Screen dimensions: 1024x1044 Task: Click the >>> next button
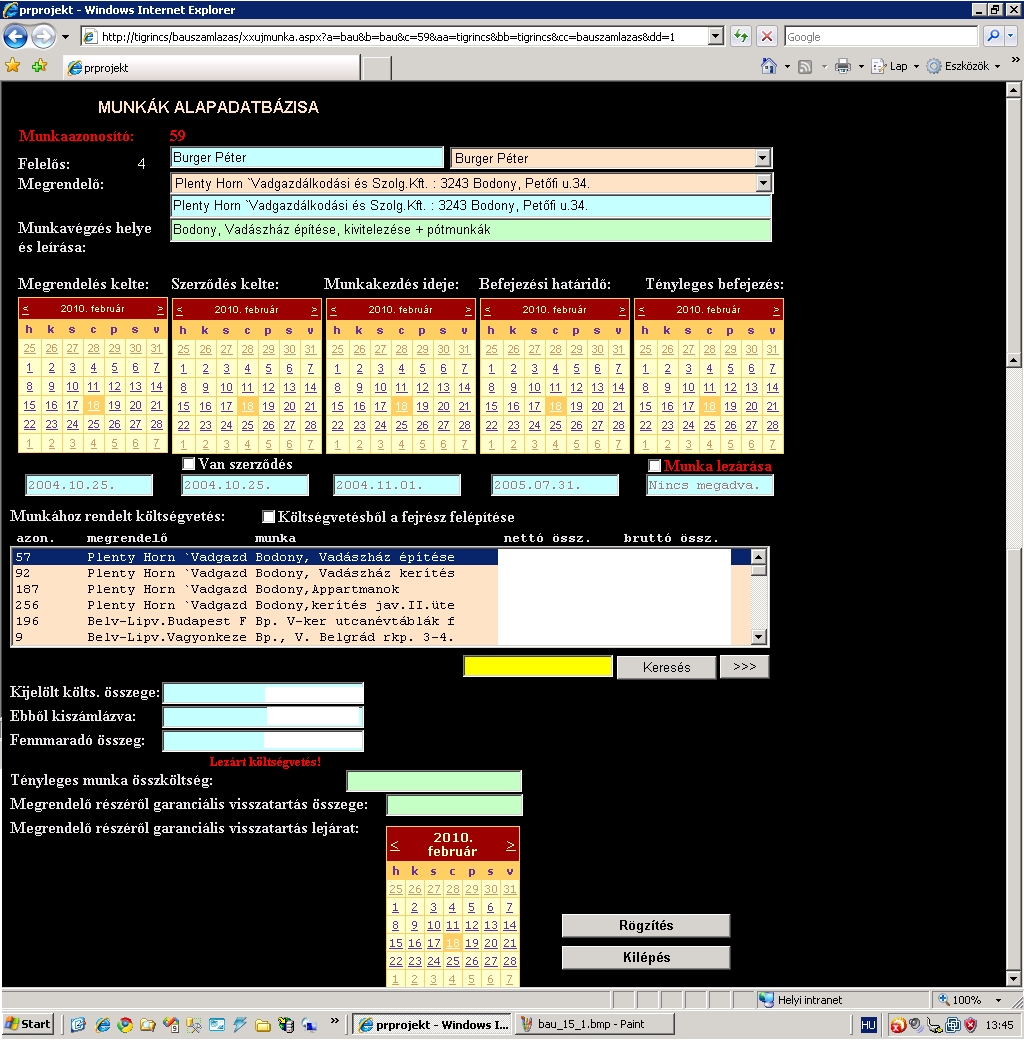tap(744, 666)
